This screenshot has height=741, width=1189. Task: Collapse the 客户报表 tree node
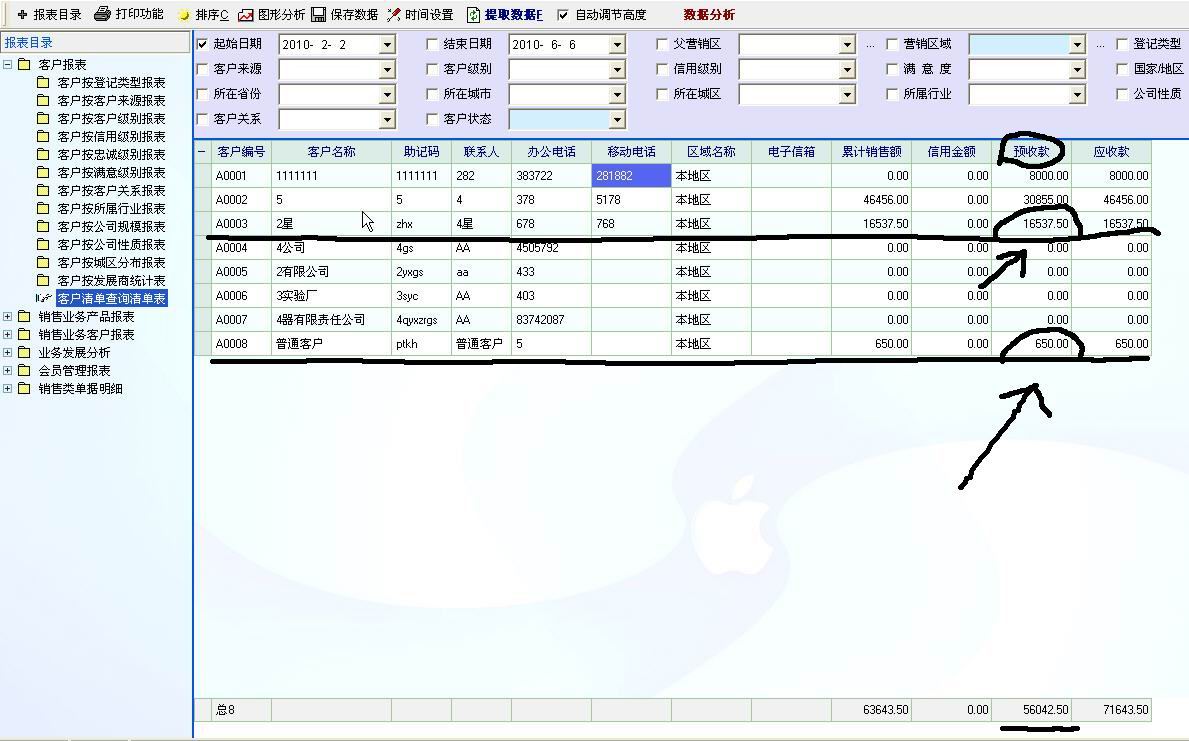tap(8, 65)
